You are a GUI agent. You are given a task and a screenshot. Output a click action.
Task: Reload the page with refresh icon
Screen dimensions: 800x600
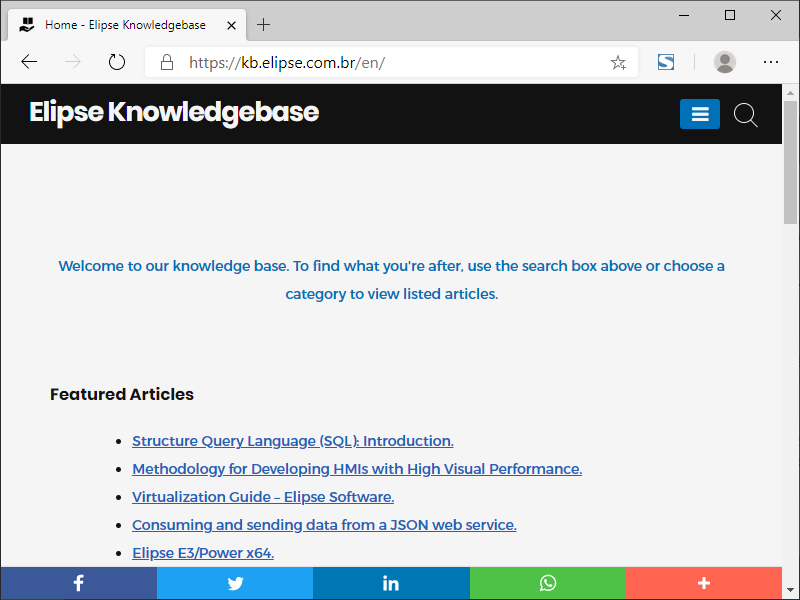click(x=117, y=62)
